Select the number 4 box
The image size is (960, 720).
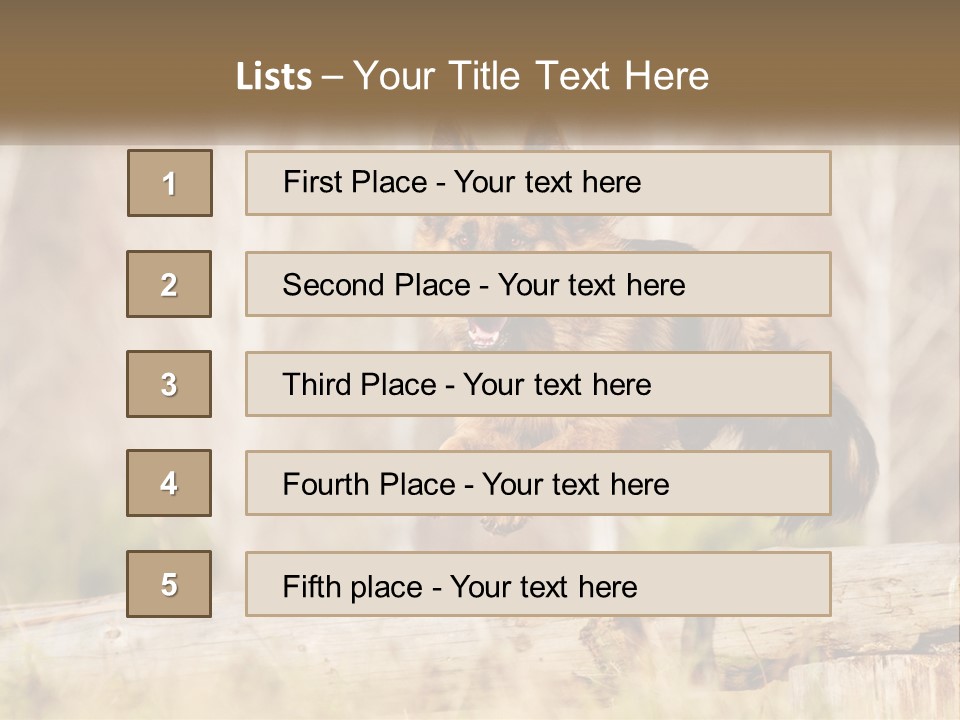coord(169,483)
